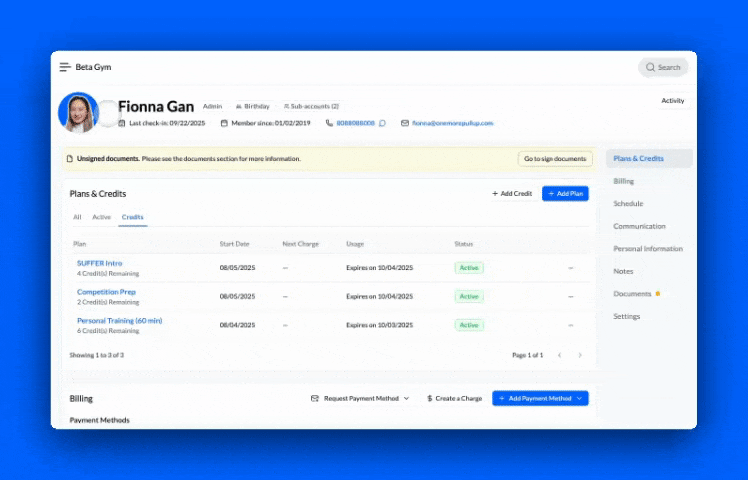Click the Add Plan button
Image resolution: width=748 pixels, height=480 pixels.
[x=565, y=194]
